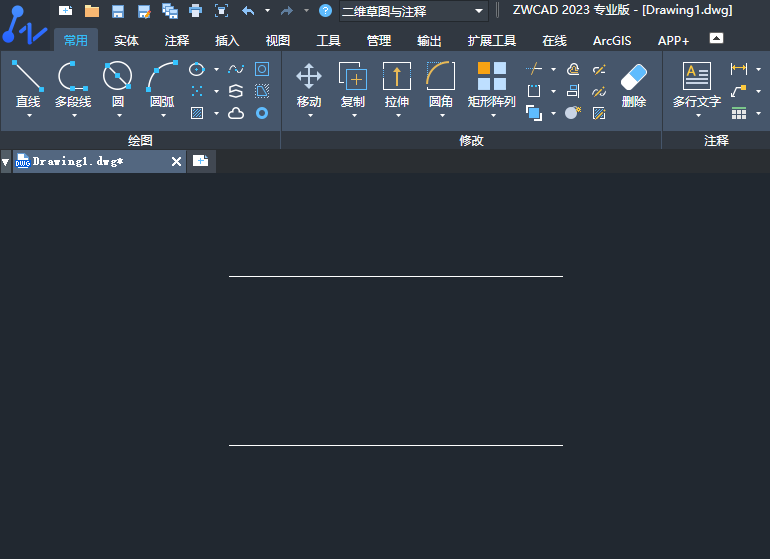Click the region tool icon
The image size is (770, 559).
pos(262,69)
